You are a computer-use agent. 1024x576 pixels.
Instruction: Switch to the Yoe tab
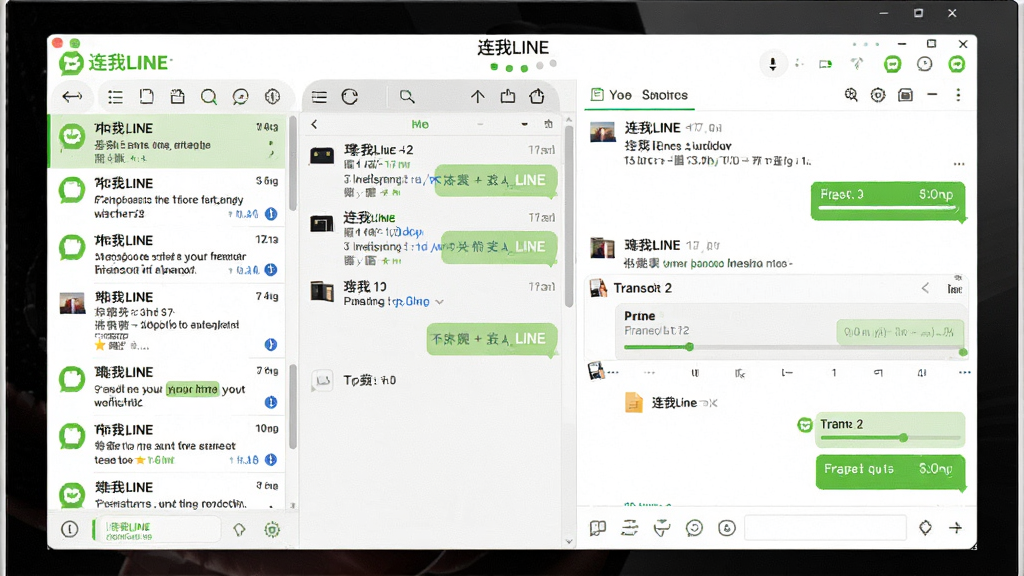tap(612, 95)
